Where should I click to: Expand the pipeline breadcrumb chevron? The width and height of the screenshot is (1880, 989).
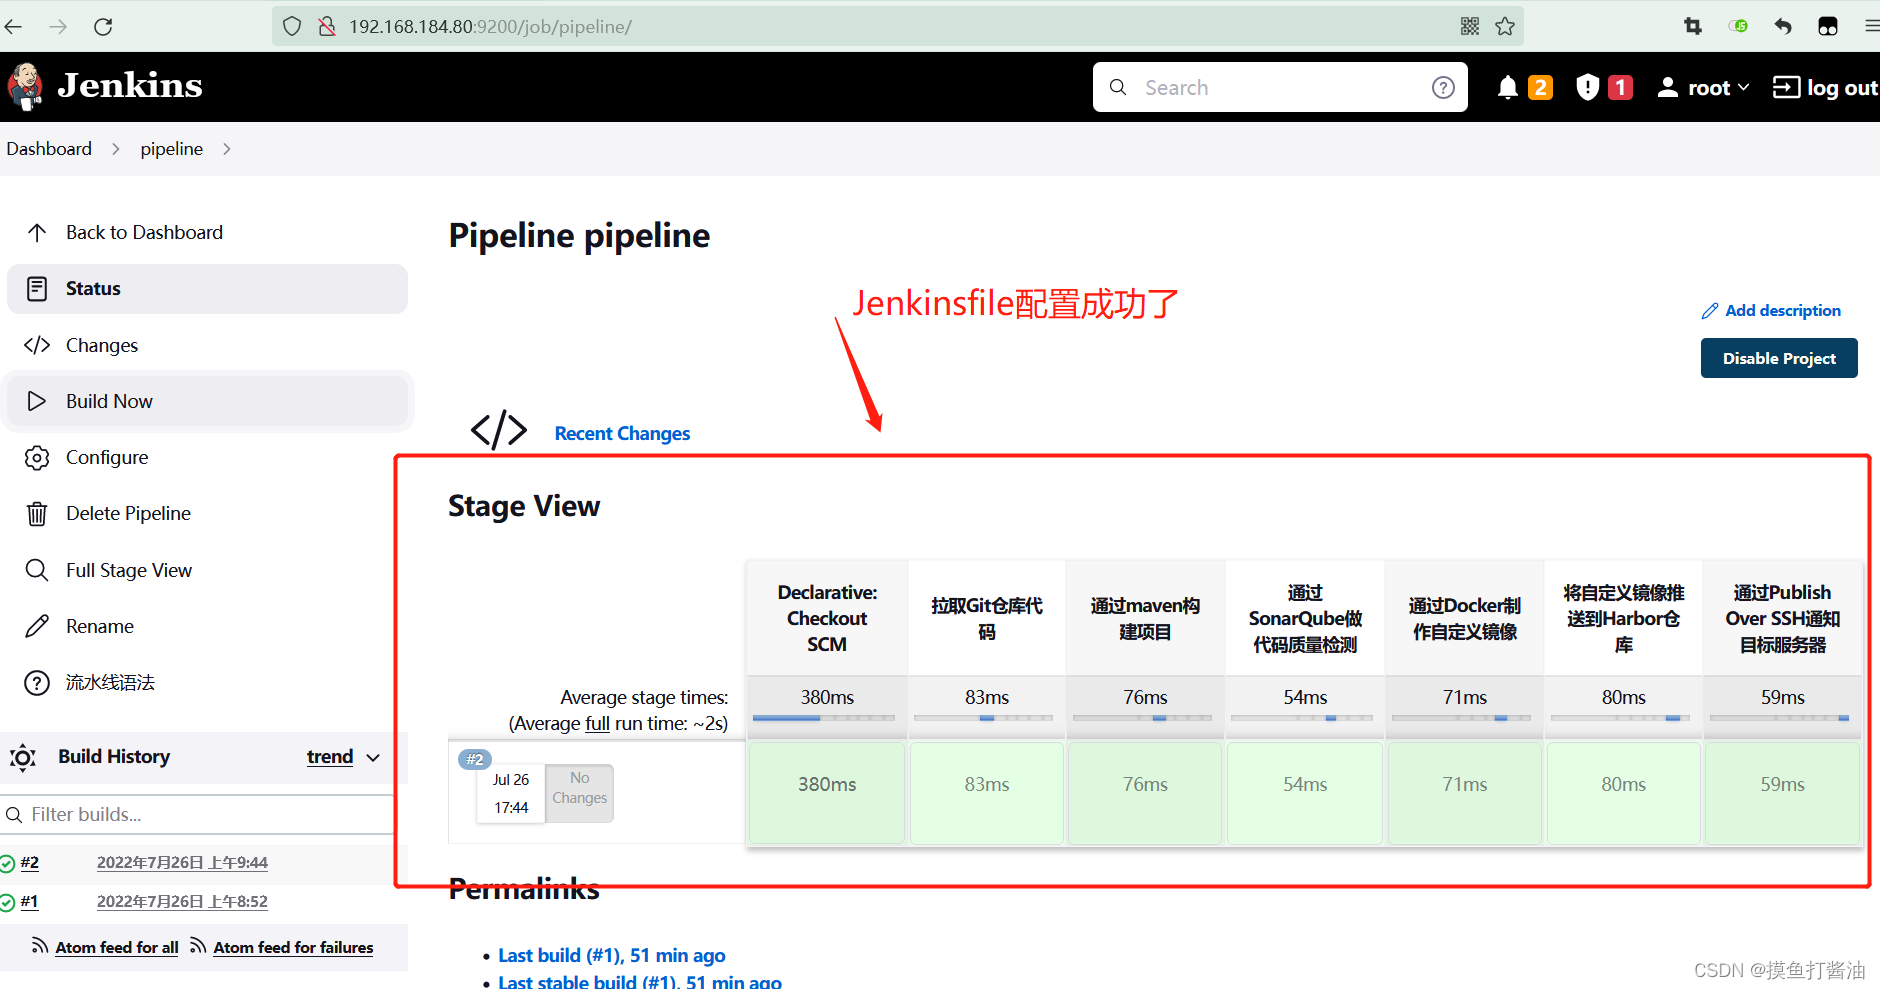[227, 149]
